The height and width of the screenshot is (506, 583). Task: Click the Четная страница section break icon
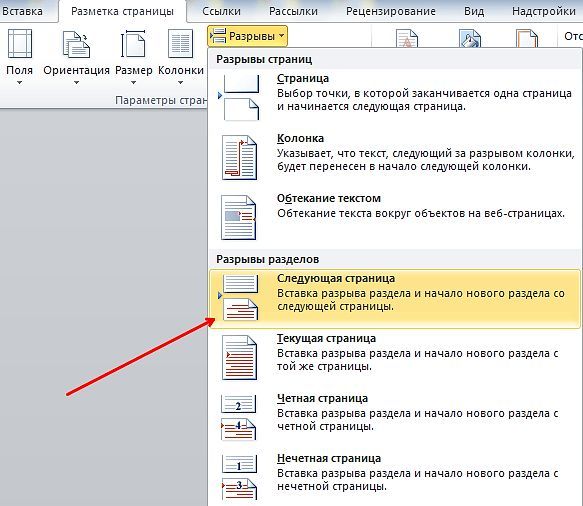(x=239, y=417)
